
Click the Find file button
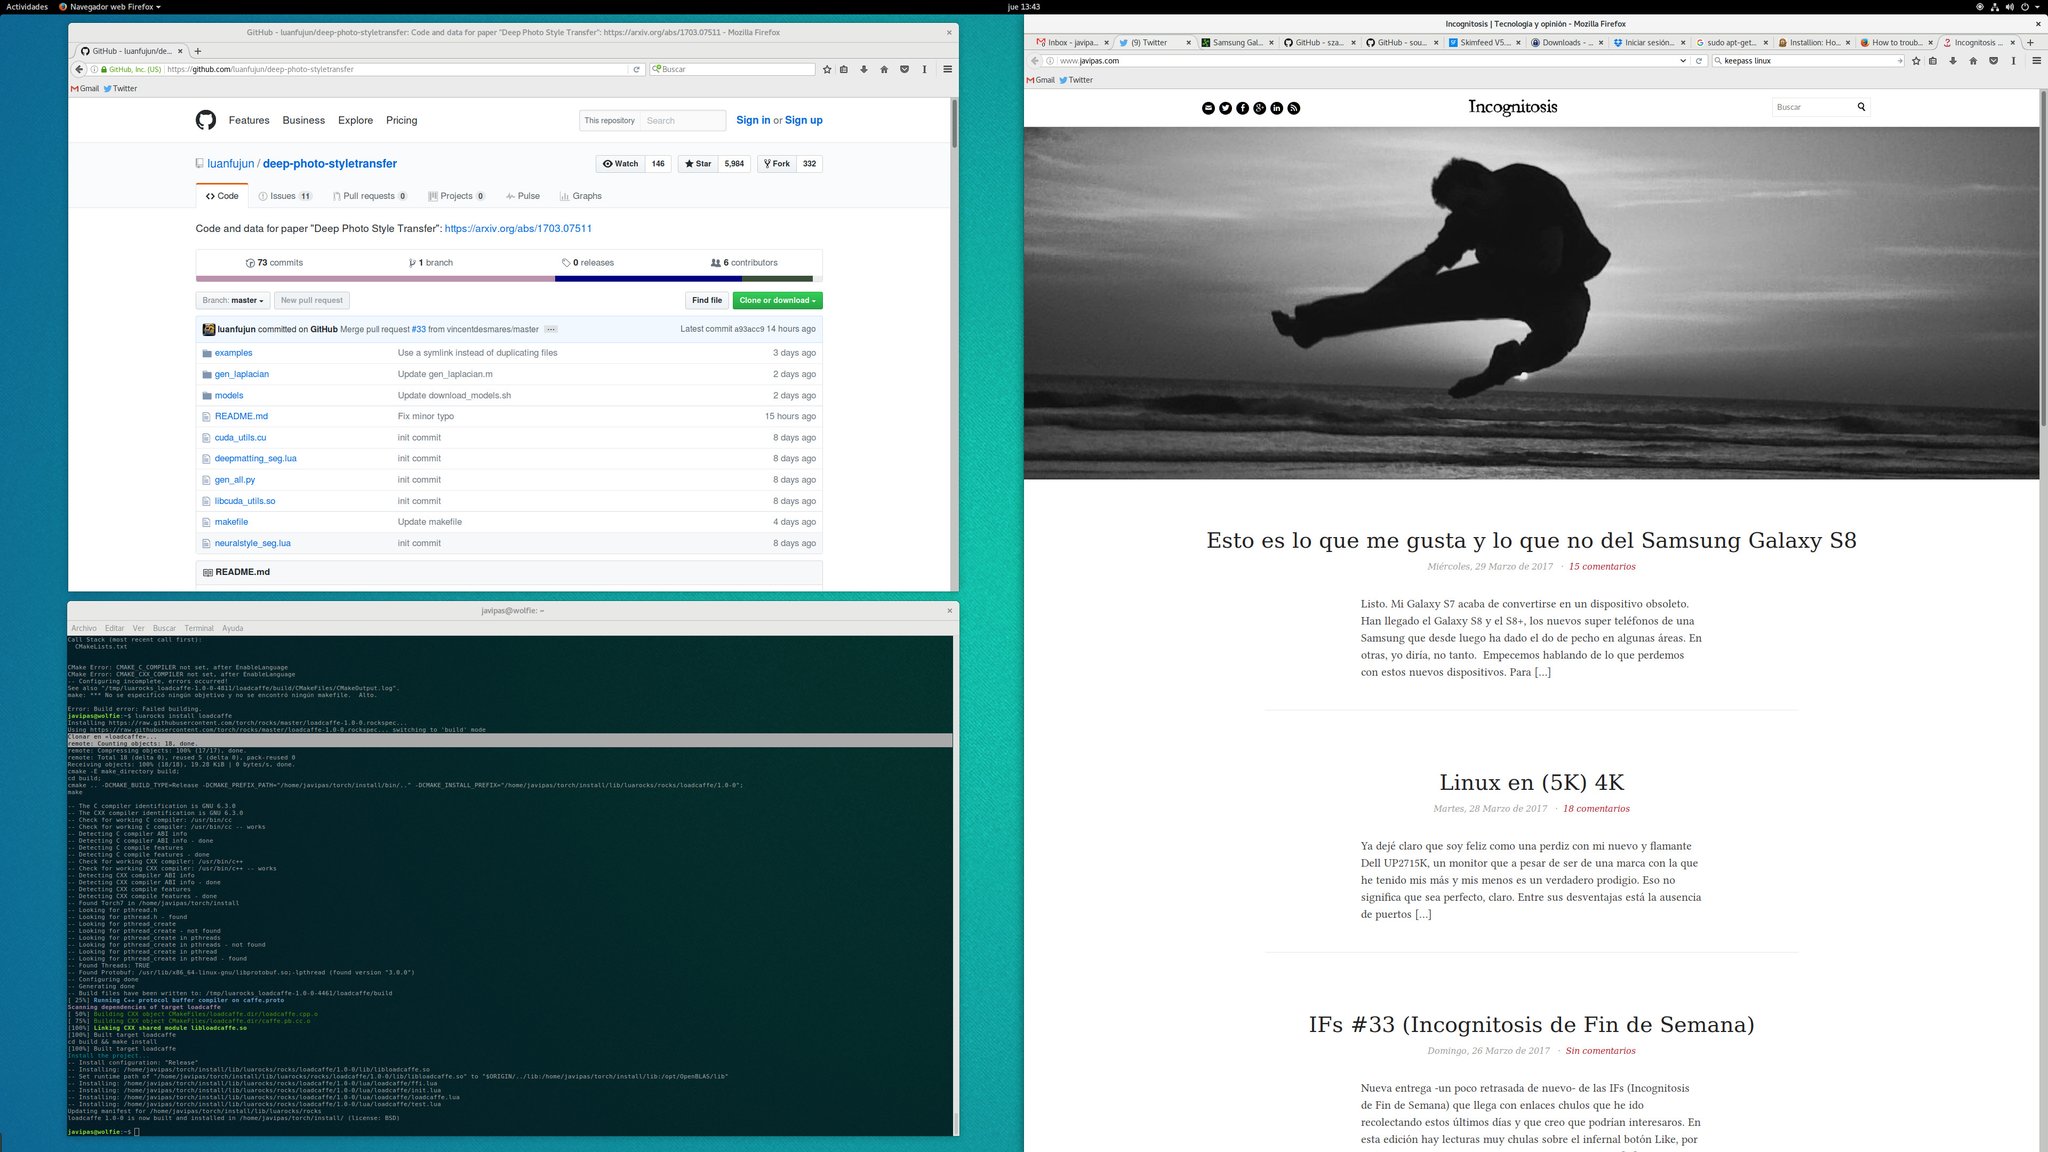pos(706,300)
